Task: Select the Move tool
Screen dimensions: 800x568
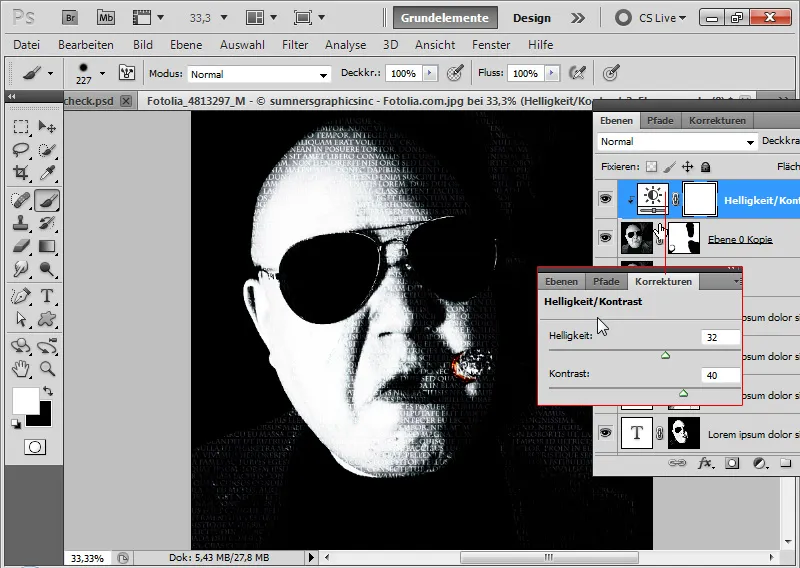Action: click(47, 127)
